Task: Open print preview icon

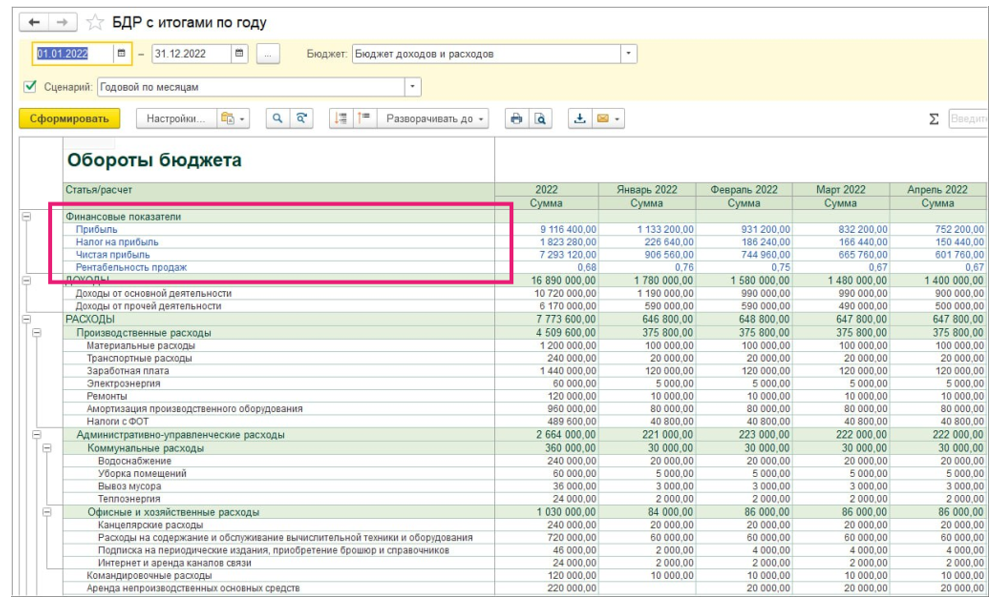Action: [540, 119]
